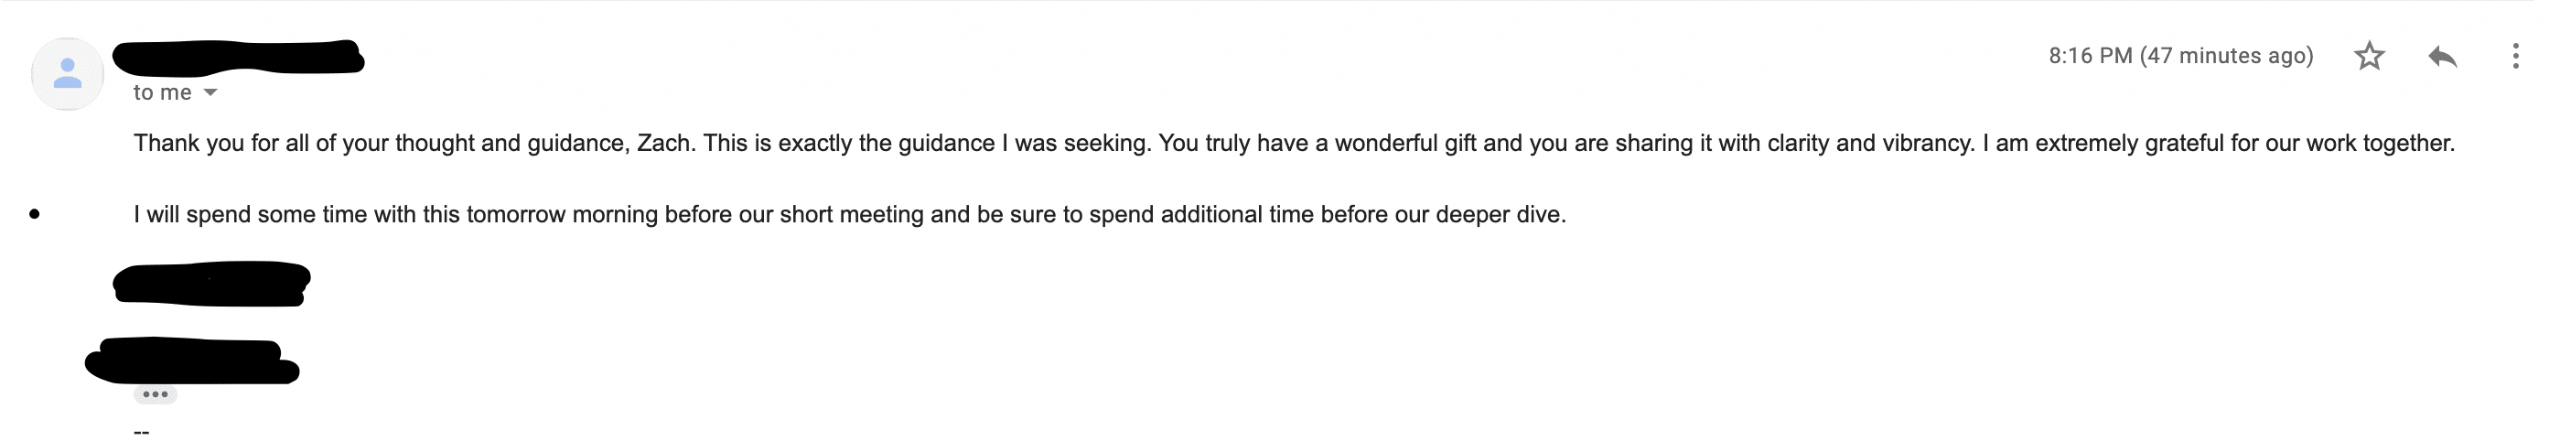Click the blacked-out sender name at top
Viewport: 2560px width, 441px height.
coord(238,57)
